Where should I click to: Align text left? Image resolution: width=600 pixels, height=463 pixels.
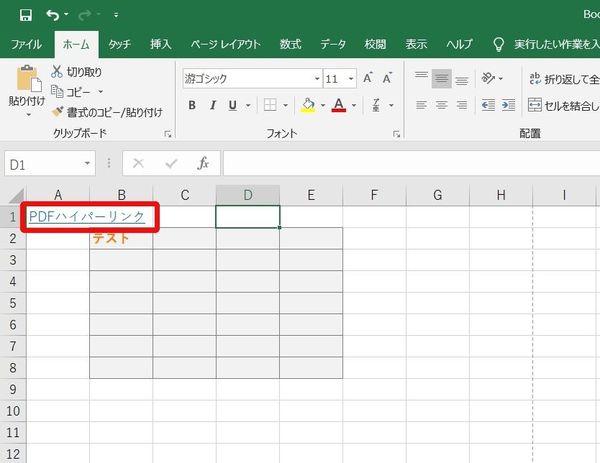(421, 105)
